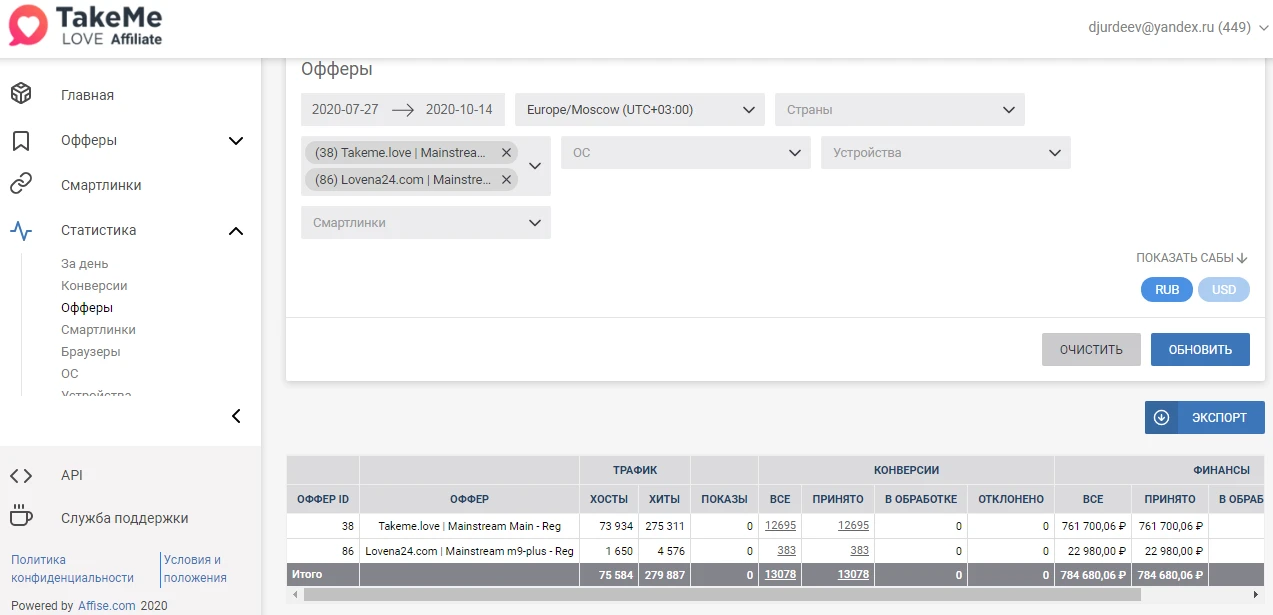The image size is (1273, 615).
Task: Click the Обновить button
Action: pyautogui.click(x=1200, y=350)
